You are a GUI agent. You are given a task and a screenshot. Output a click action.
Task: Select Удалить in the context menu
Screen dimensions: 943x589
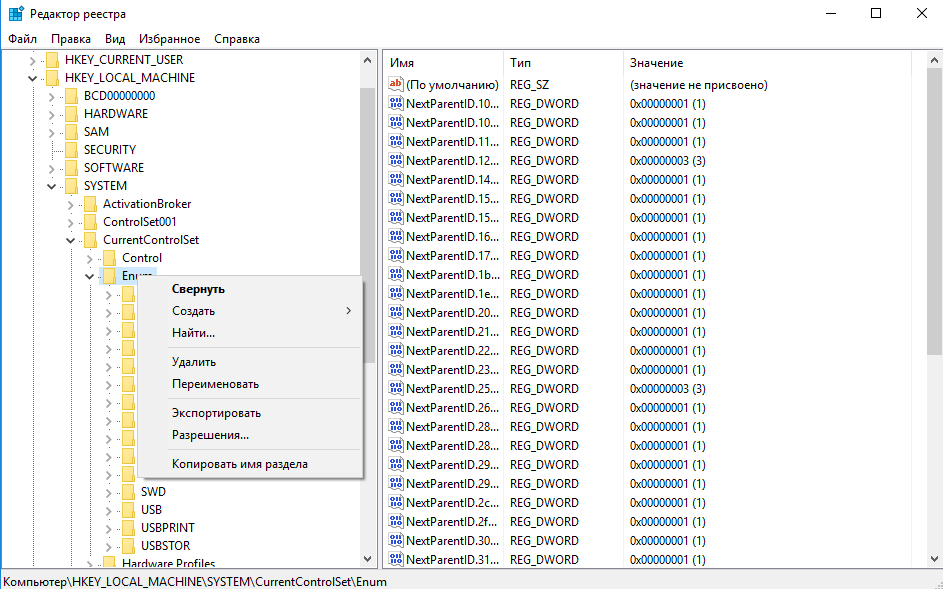pos(194,362)
